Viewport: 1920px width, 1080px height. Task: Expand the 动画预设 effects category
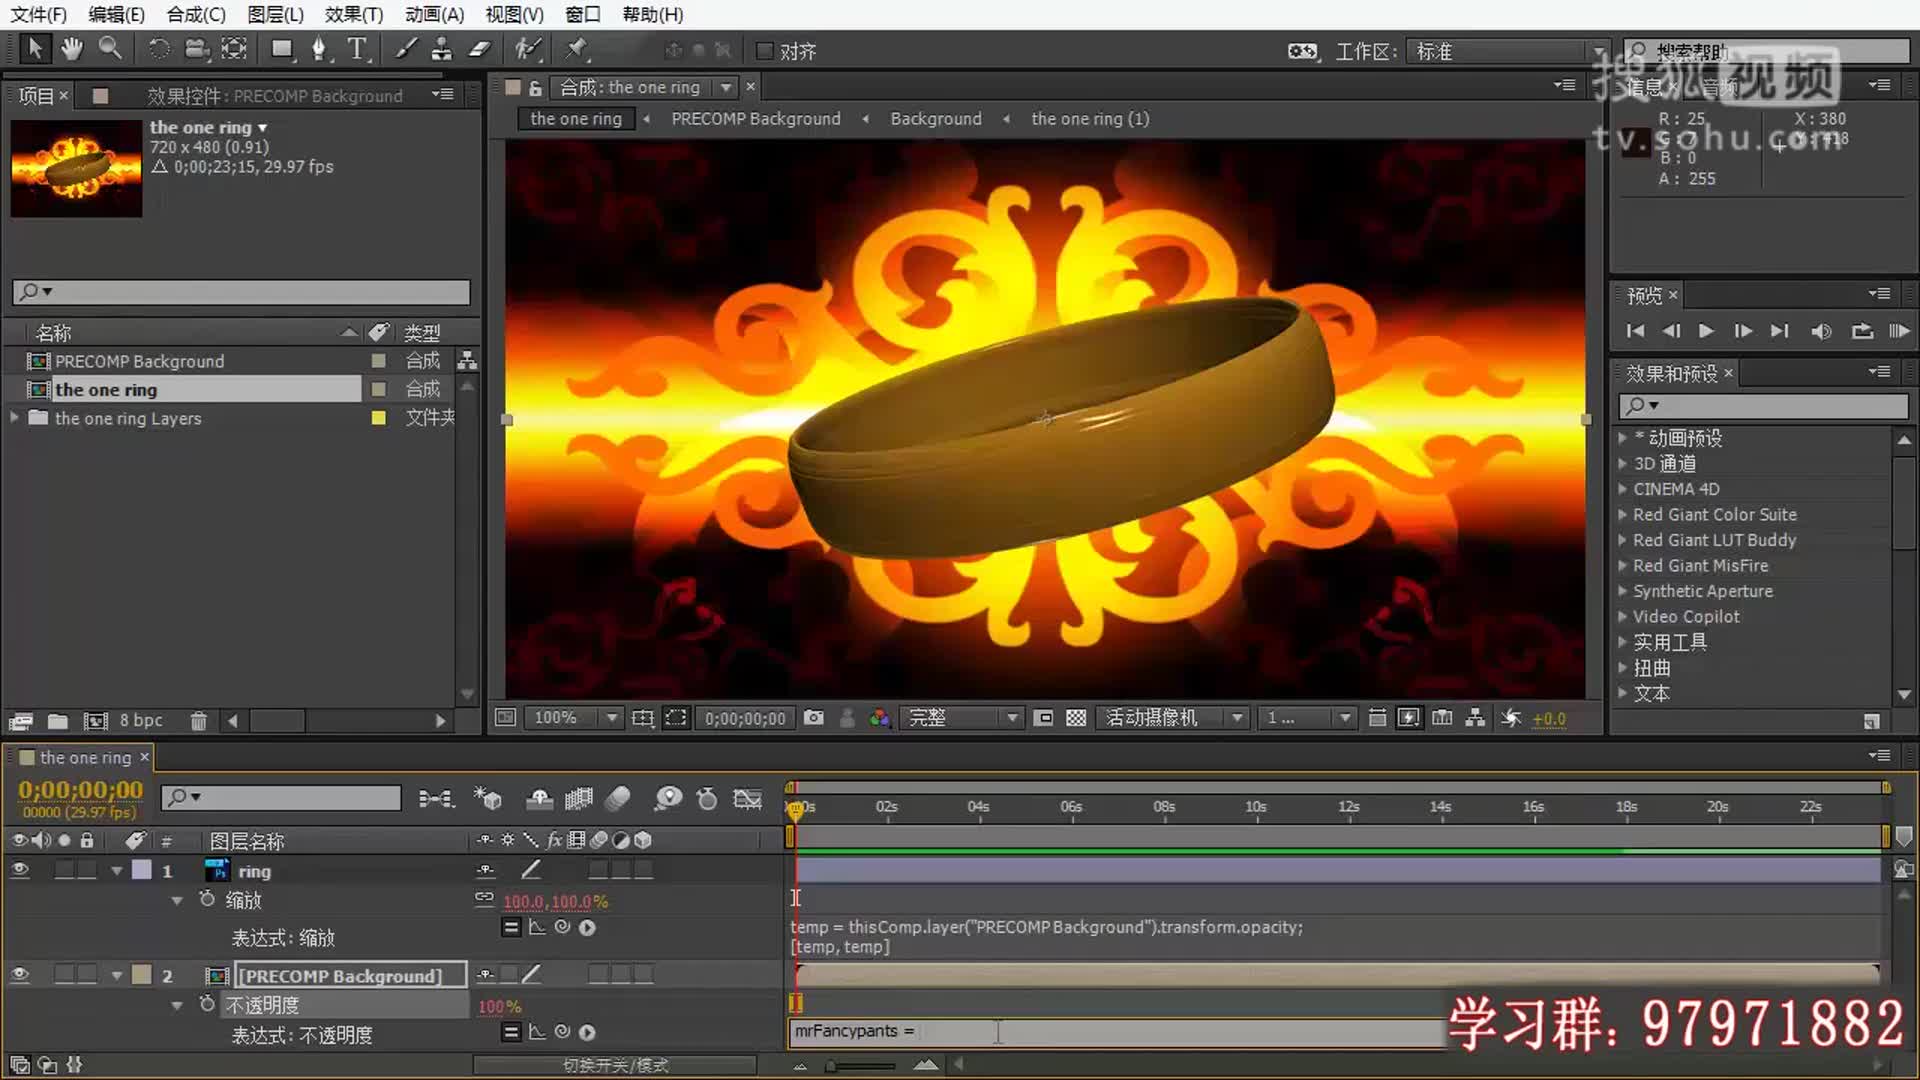[x=1622, y=438]
